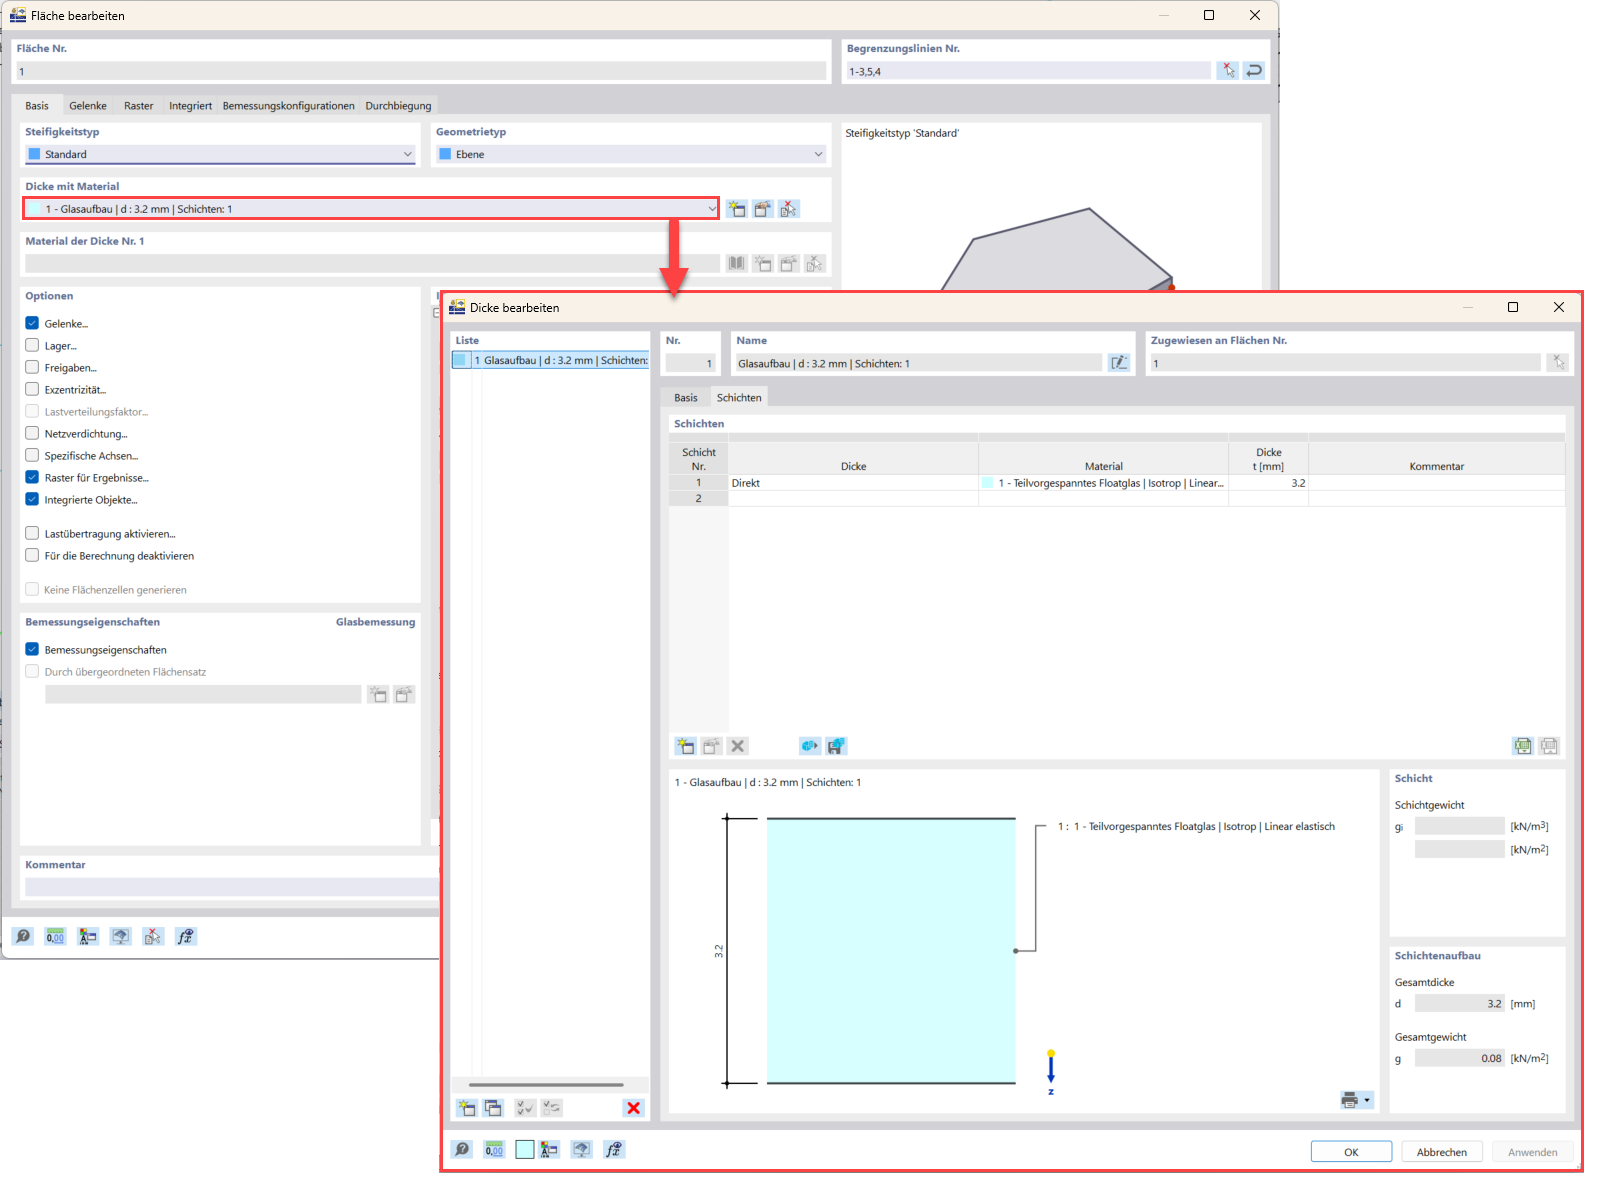This screenshot has width=1600, height=1200.
Task: Confirm with the OK button
Action: (x=1350, y=1151)
